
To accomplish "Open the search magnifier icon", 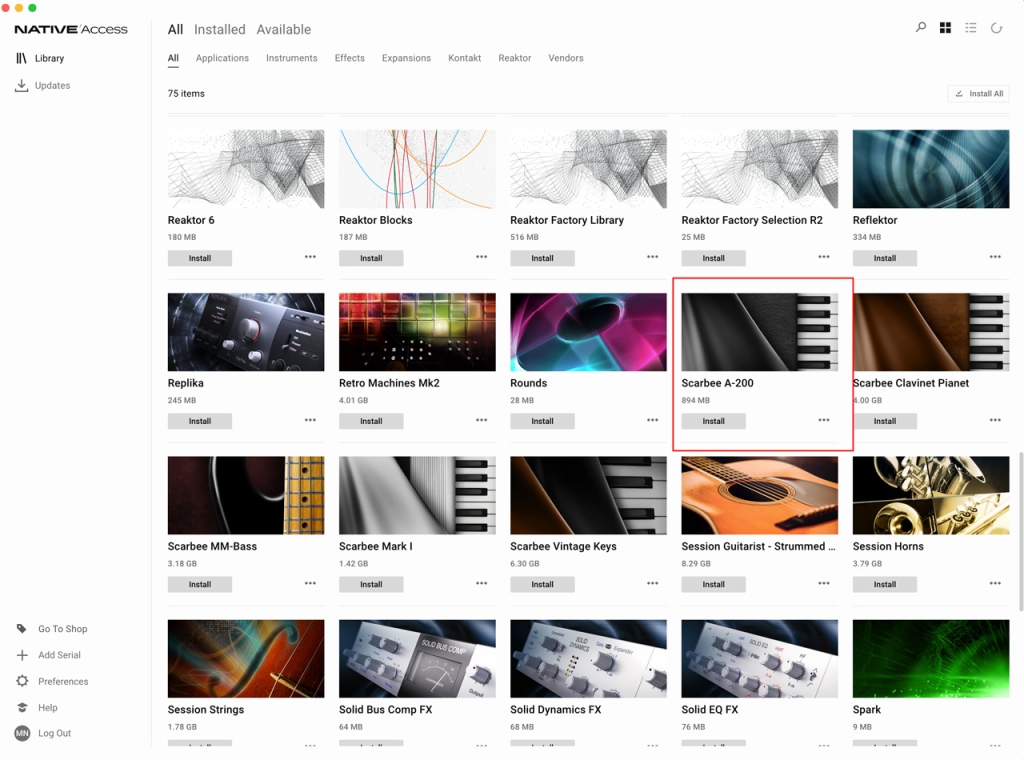I will [921, 27].
